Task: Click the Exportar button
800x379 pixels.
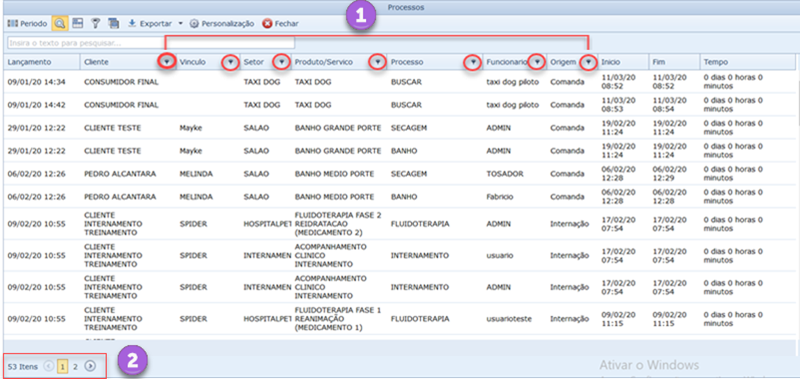Action: 150,23
